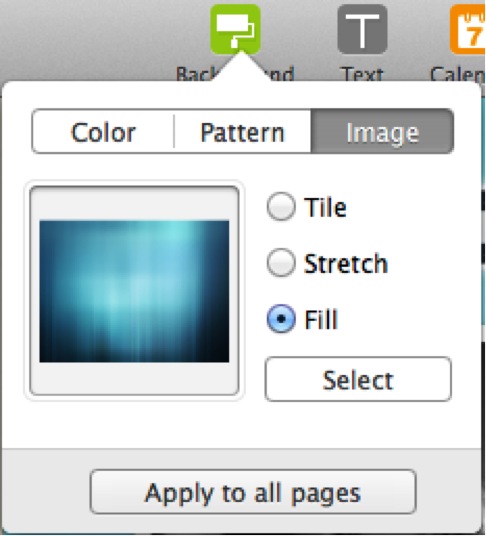Click Apply to all pages button
Screen dimensions: 486x536
(253, 492)
